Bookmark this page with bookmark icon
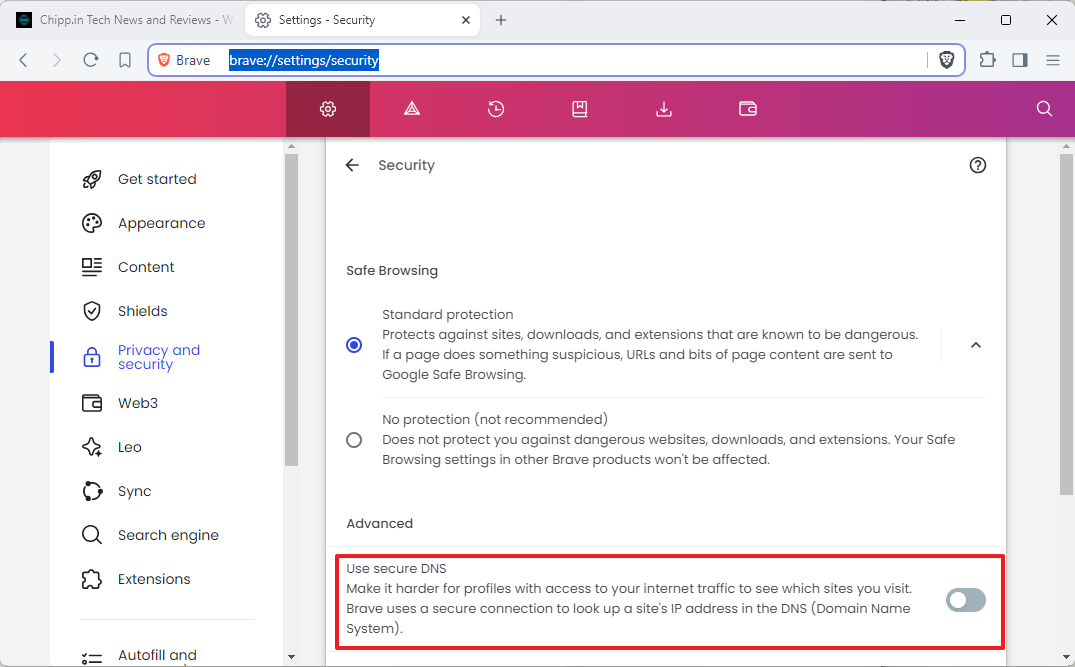The width and height of the screenshot is (1075, 667). point(125,60)
